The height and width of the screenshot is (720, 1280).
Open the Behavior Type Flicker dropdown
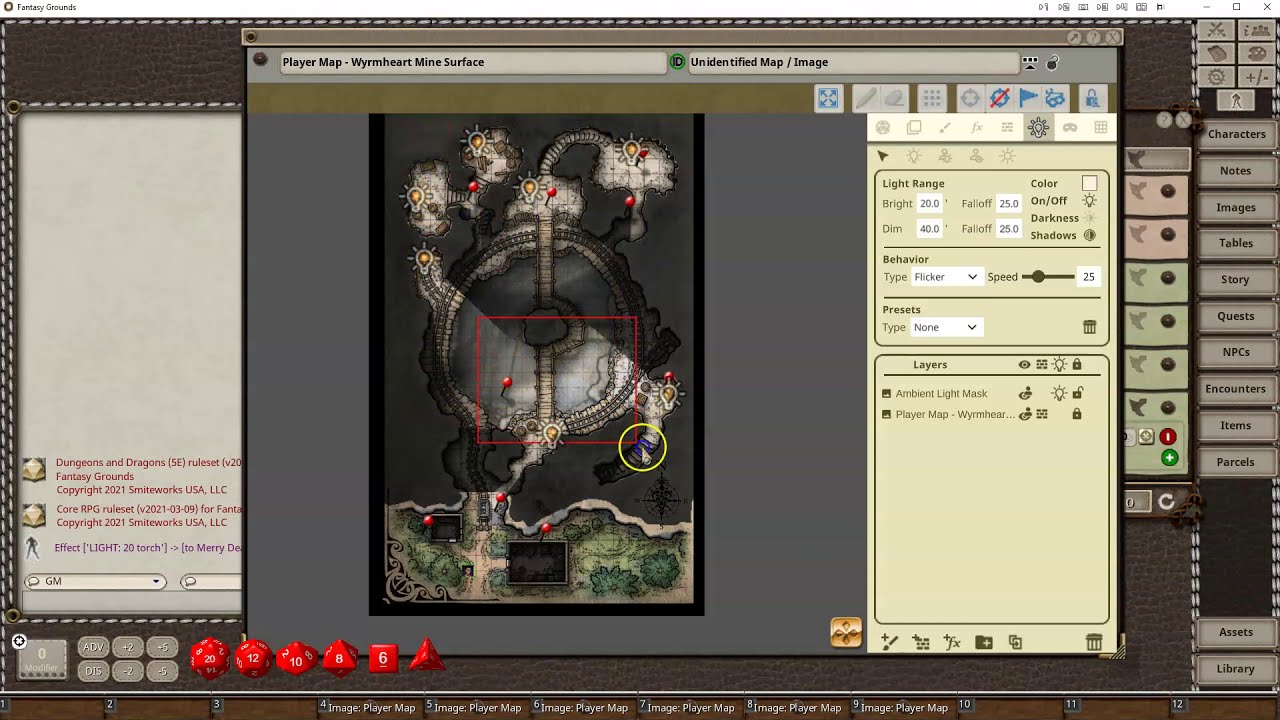coord(945,277)
